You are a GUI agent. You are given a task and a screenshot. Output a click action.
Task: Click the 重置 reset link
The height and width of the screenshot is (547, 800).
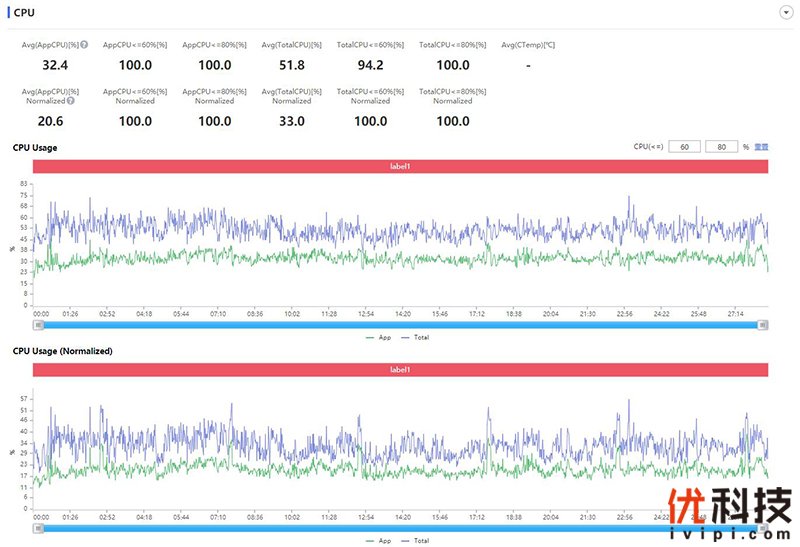761,147
